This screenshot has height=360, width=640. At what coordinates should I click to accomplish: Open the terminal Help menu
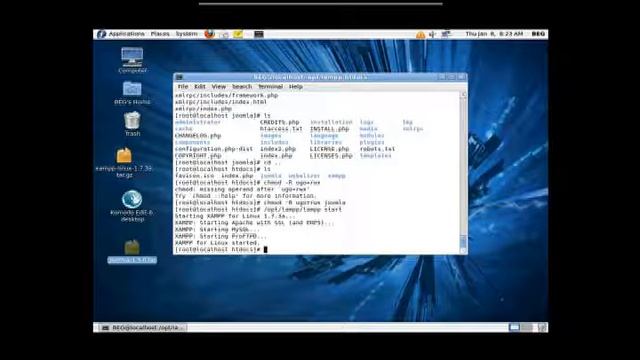coord(296,87)
